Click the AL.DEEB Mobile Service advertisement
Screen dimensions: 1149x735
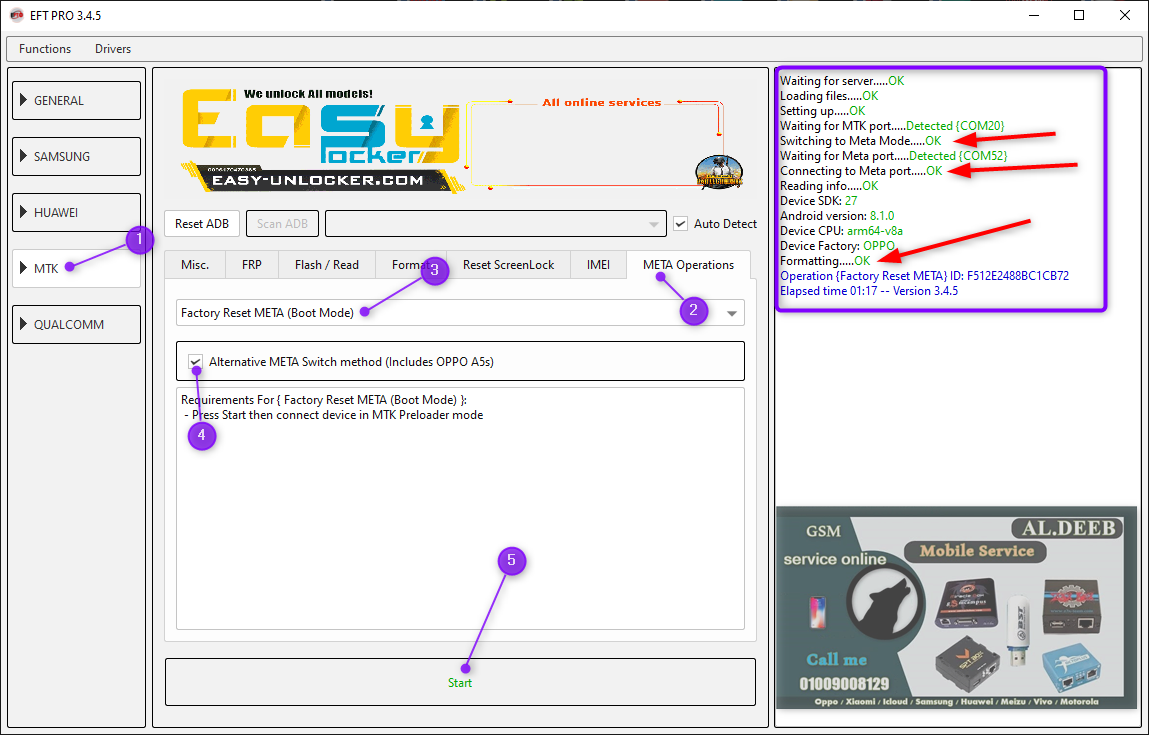[956, 607]
